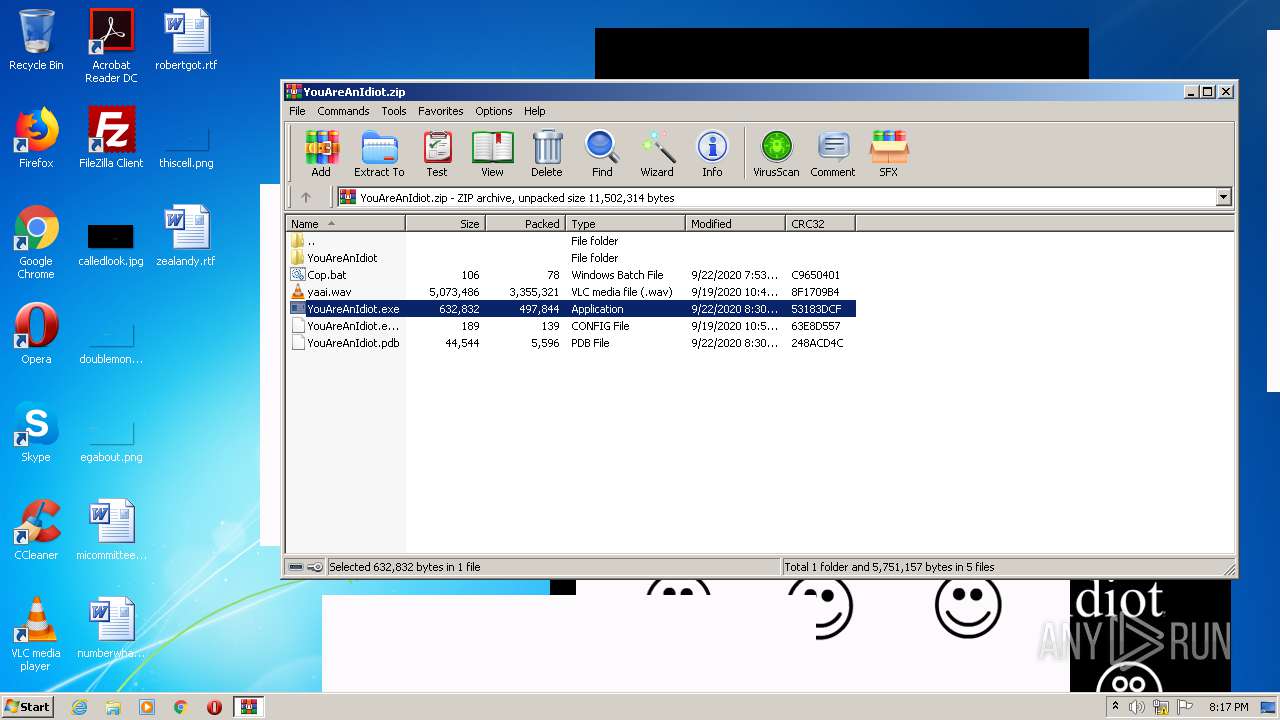Viewport: 1280px width, 720px height.
Task: Open the Commands menu
Action: [343, 111]
